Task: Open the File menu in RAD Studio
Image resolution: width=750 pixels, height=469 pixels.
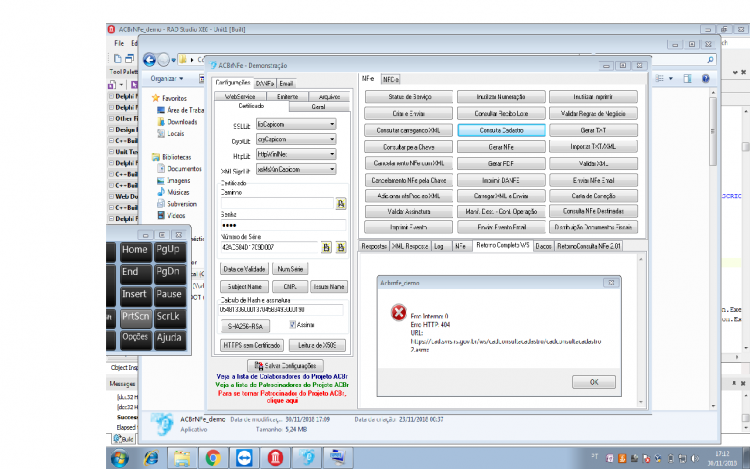Action: (x=119, y=43)
